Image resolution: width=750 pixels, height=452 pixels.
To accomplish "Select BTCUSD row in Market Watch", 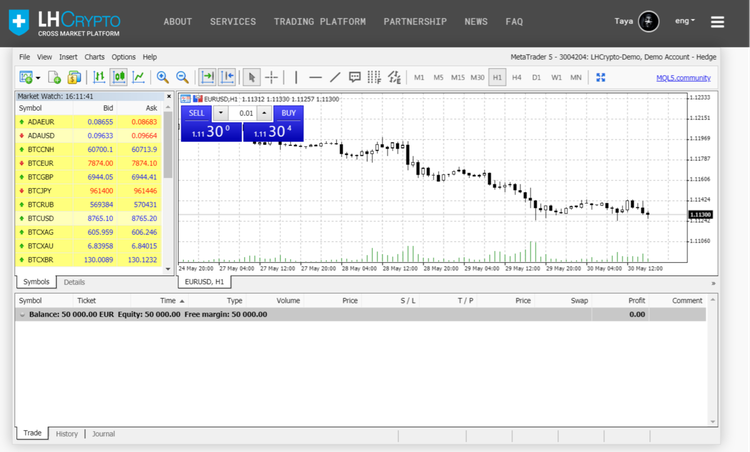I will [90, 218].
